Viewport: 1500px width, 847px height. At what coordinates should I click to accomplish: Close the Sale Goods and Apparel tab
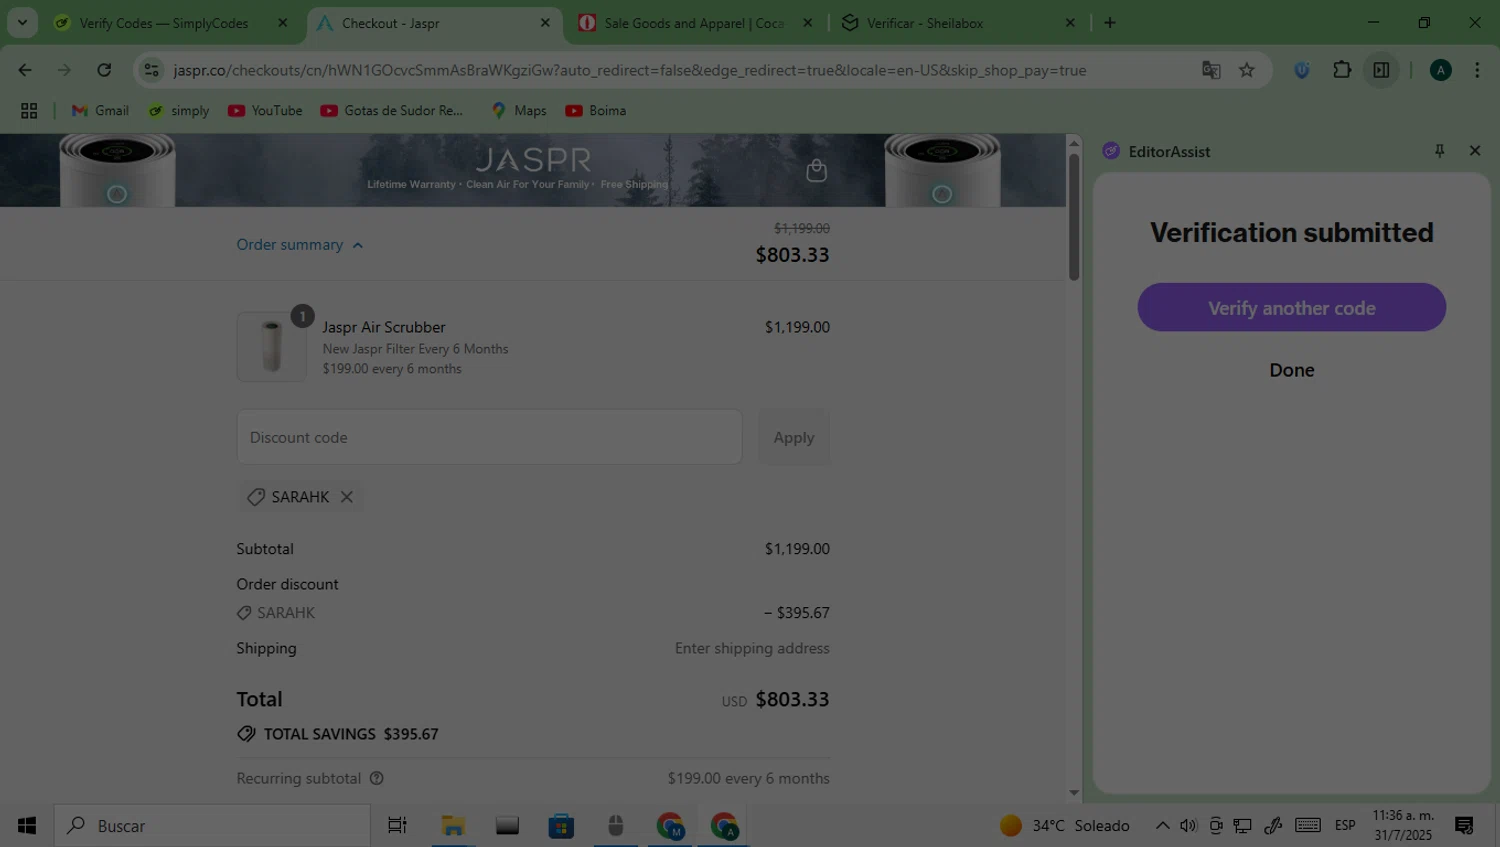(x=808, y=23)
